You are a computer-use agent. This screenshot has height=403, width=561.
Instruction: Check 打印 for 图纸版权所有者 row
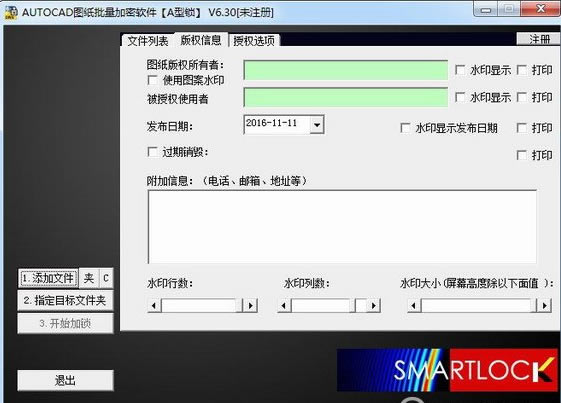pyautogui.click(x=522, y=70)
